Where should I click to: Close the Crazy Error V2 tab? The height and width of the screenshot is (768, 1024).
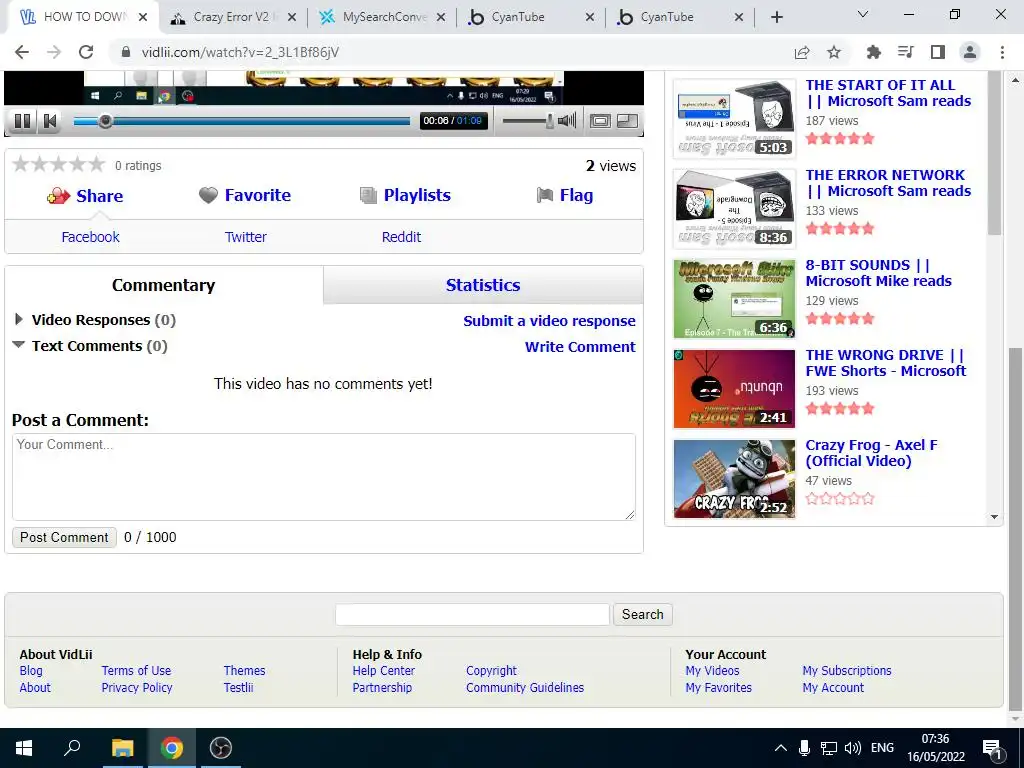292,18
